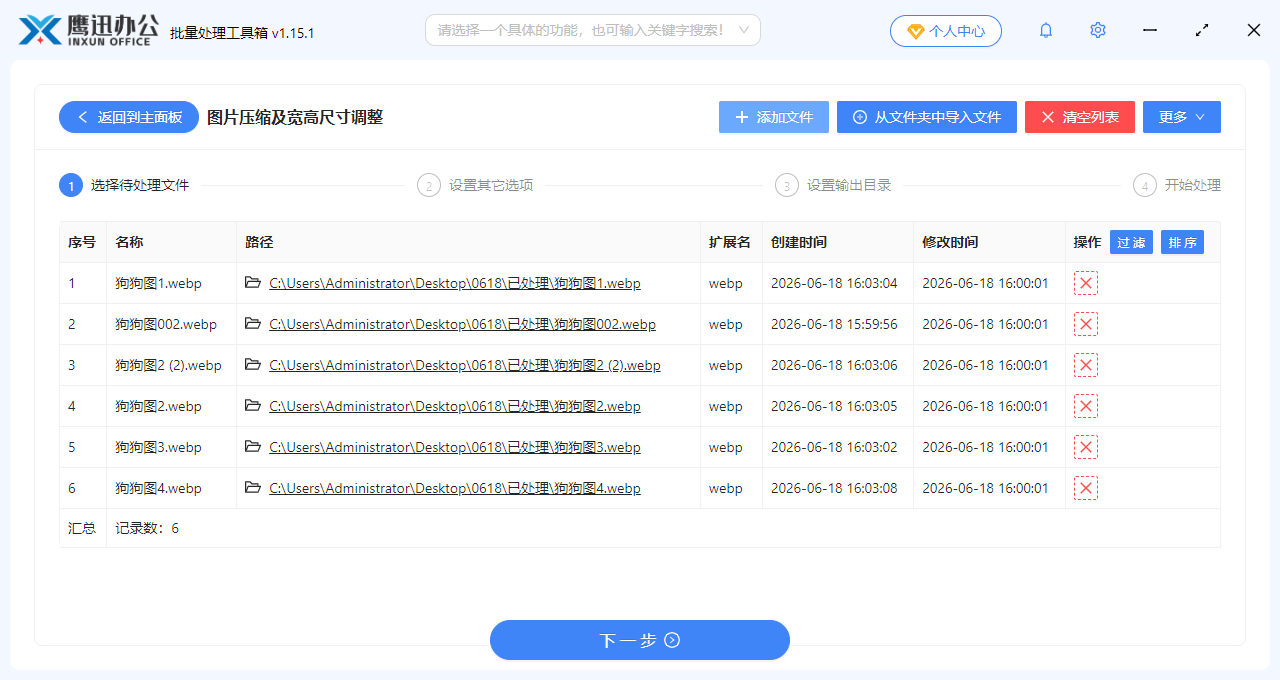
Task: Select step 4 开始处理
Action: [1177, 185]
